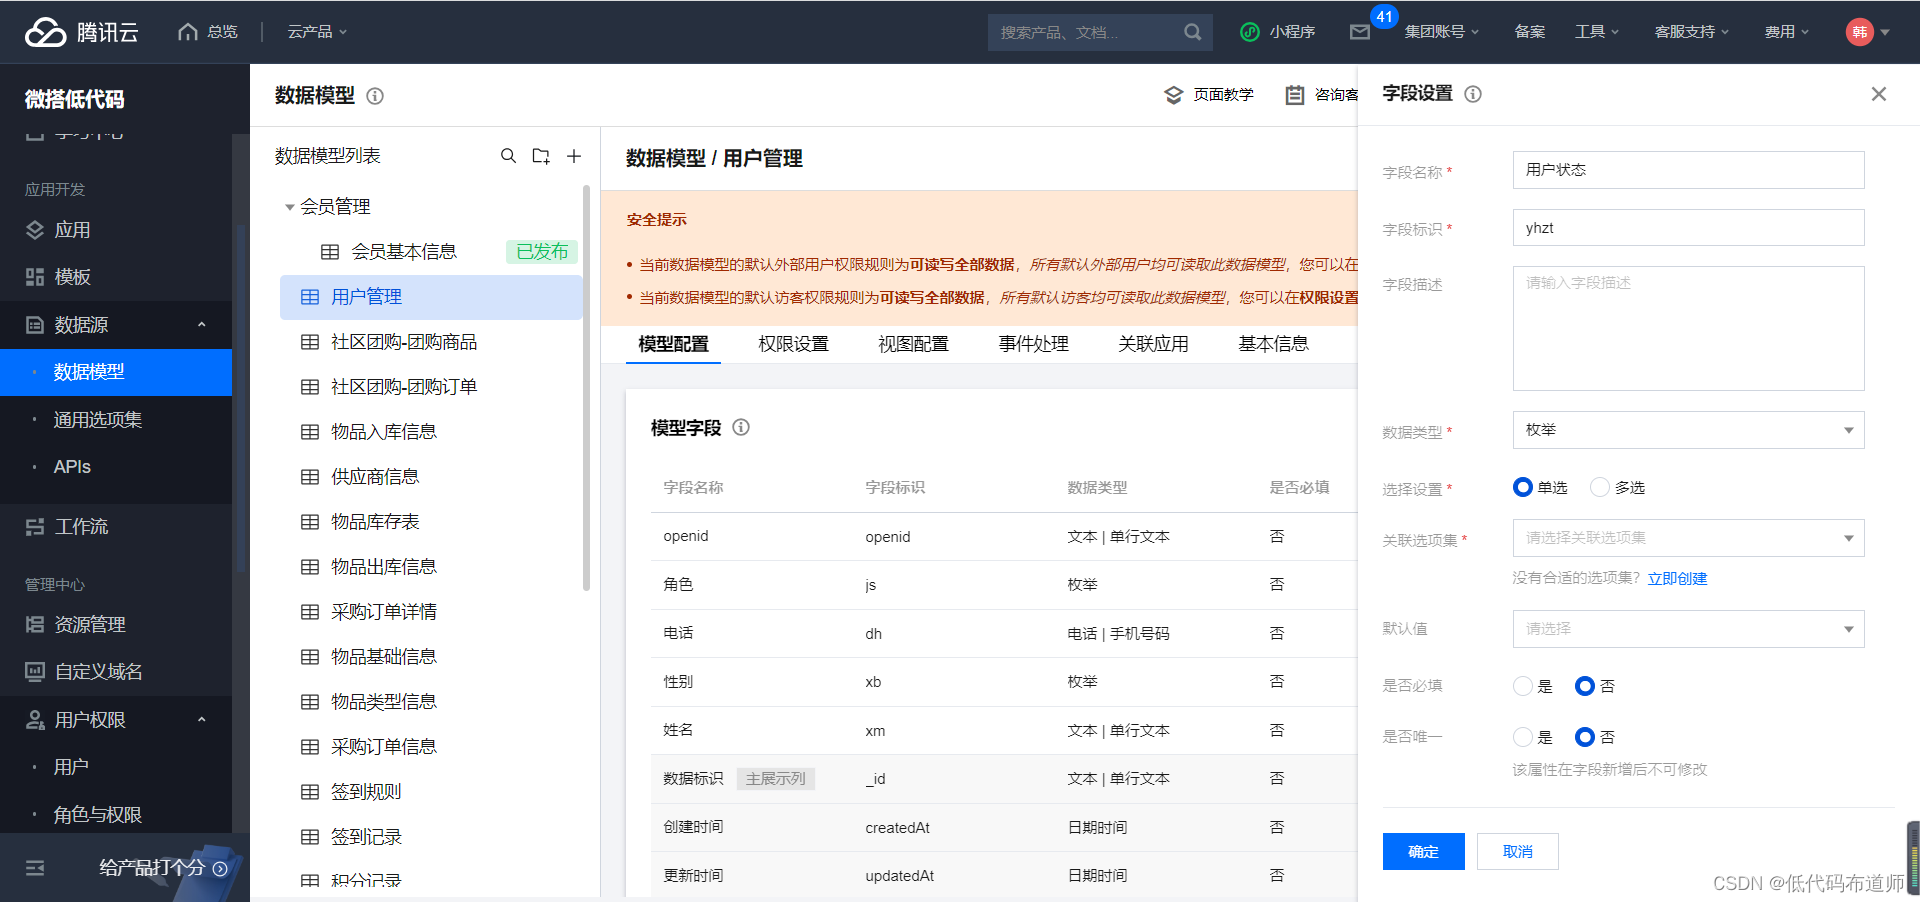Viewport: 1920px width, 902px height.
Task: Add a new data model via plus icon
Action: click(x=573, y=156)
